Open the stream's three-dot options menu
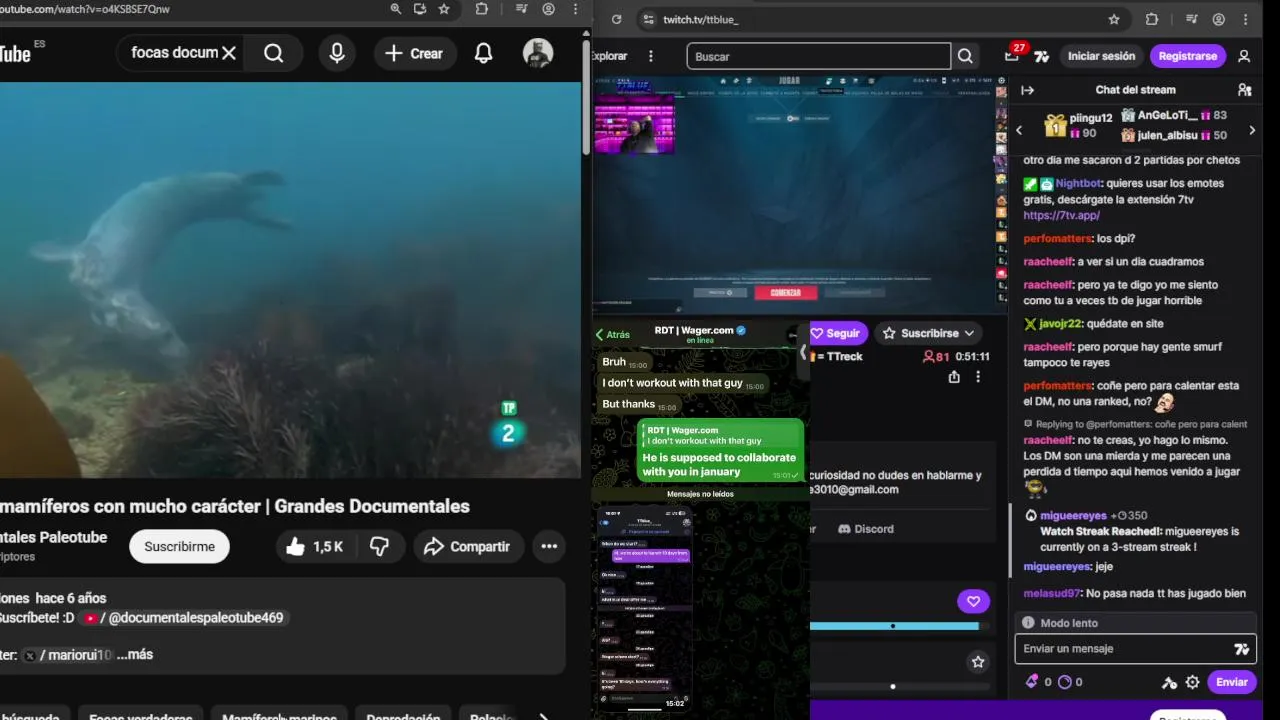 point(978,377)
